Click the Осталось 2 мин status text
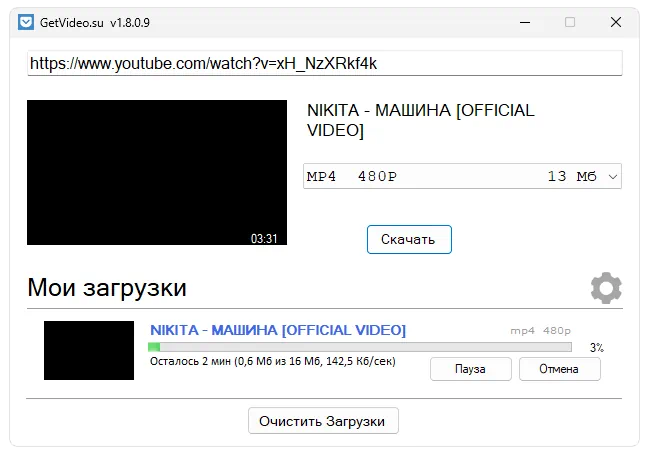The image size is (647, 453). pyautogui.click(x=272, y=361)
